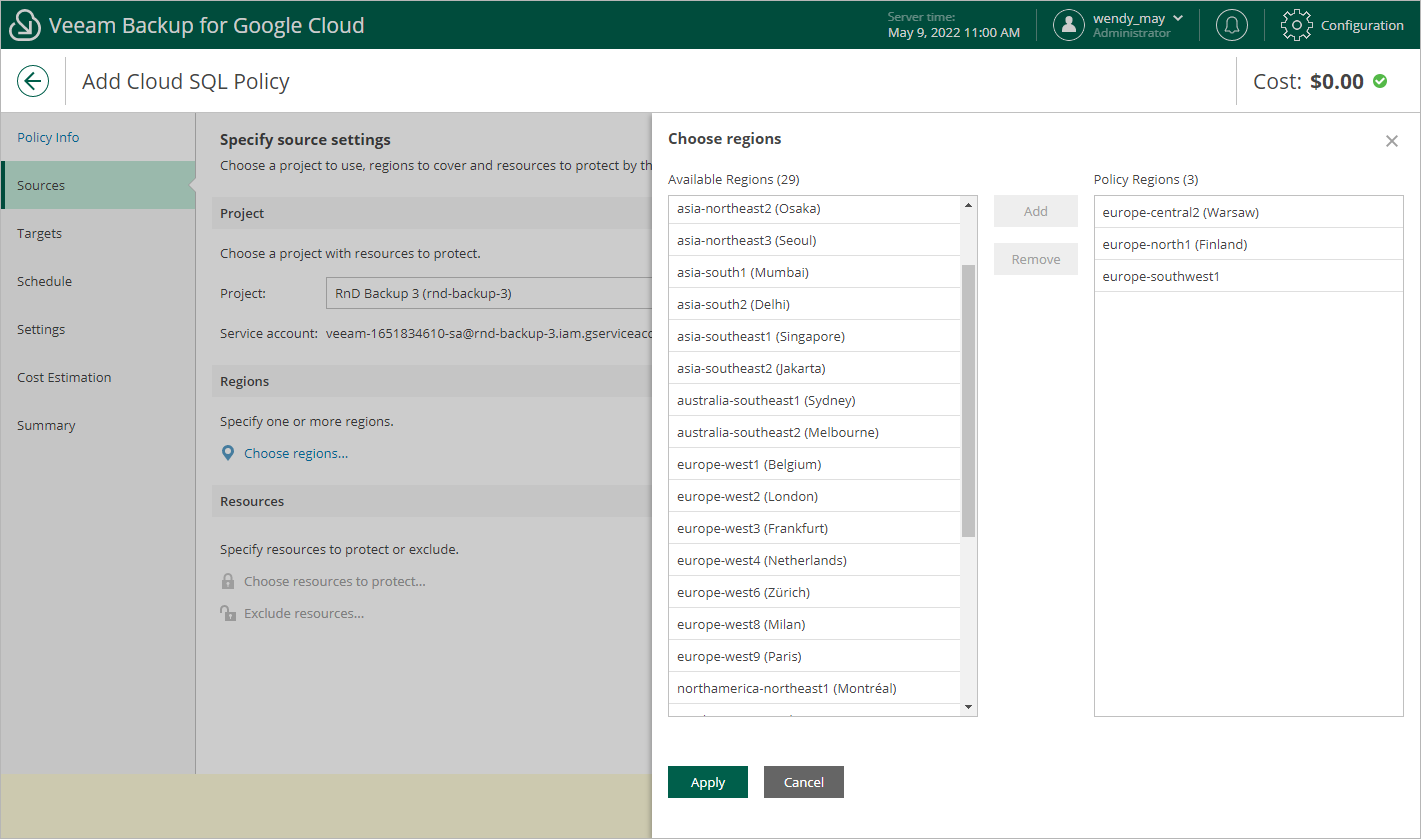Go to the Schedule step
The image size is (1421, 839).
98,281
